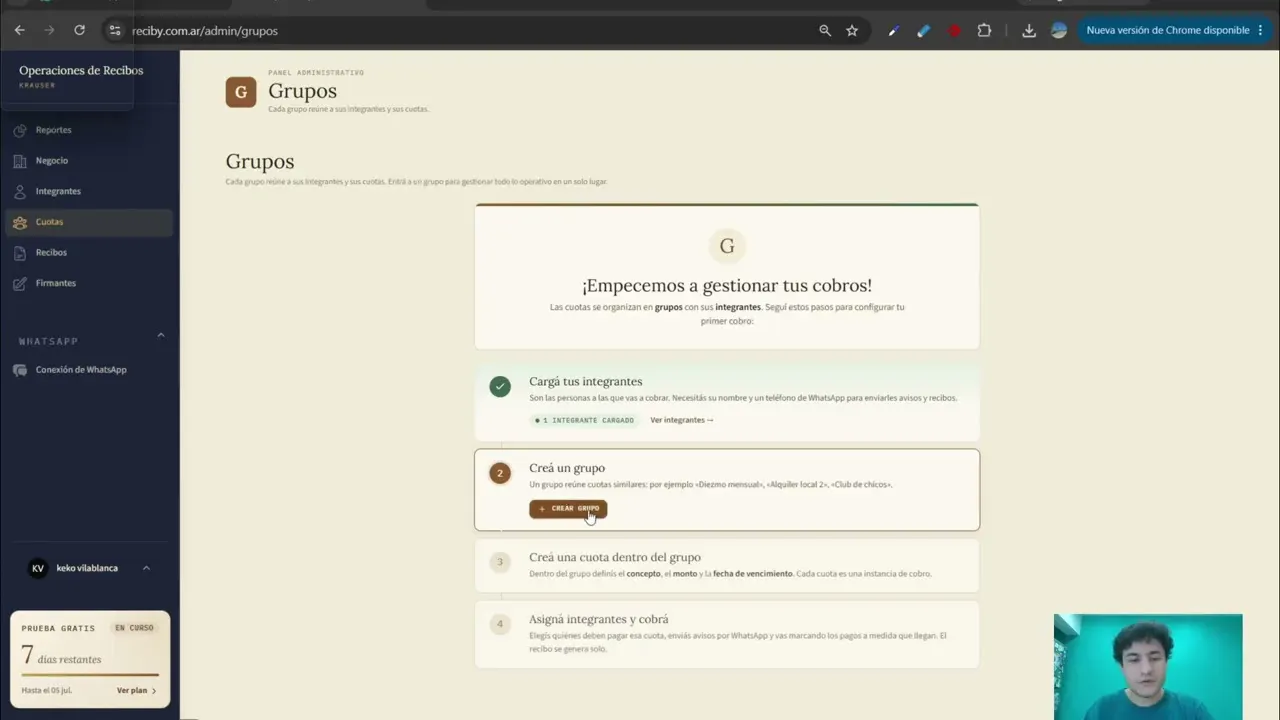Image resolution: width=1280 pixels, height=720 pixels.
Task: Click the Reportes chart icon
Action: point(20,130)
